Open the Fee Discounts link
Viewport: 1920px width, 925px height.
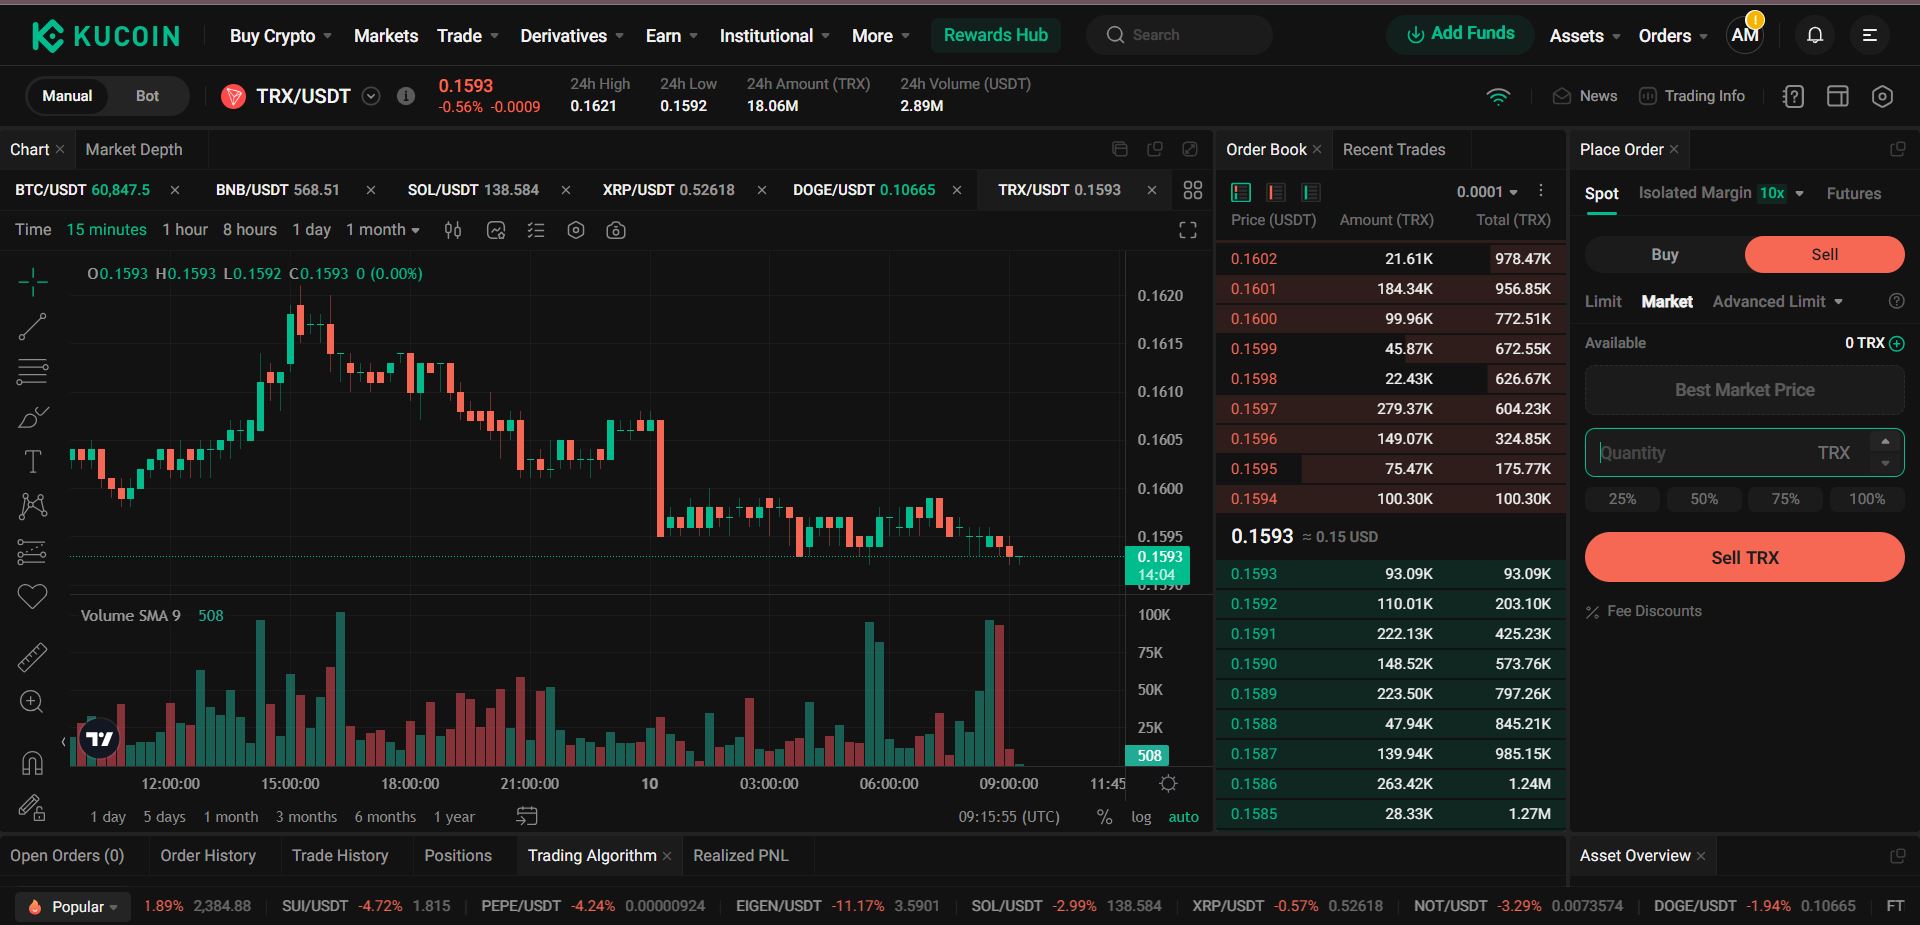pyautogui.click(x=1644, y=611)
